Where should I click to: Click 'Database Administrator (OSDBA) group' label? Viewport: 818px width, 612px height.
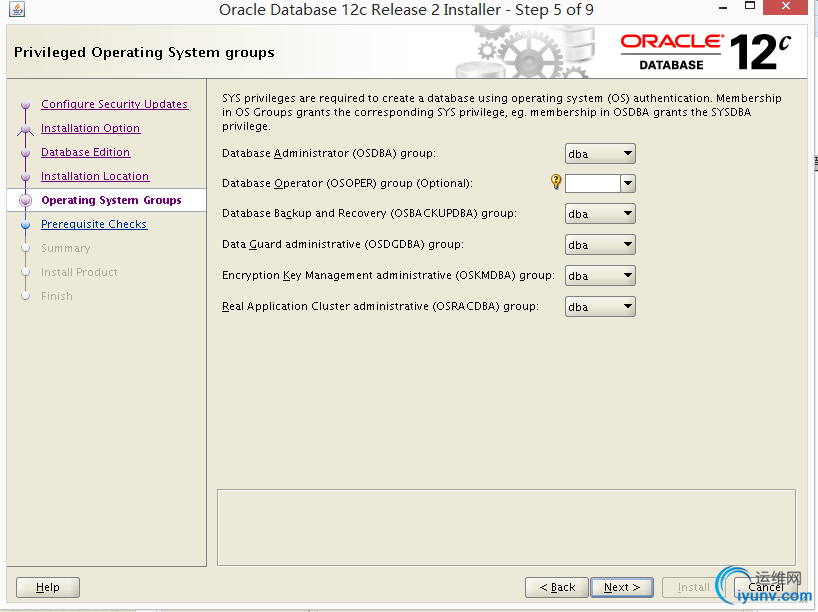point(329,153)
